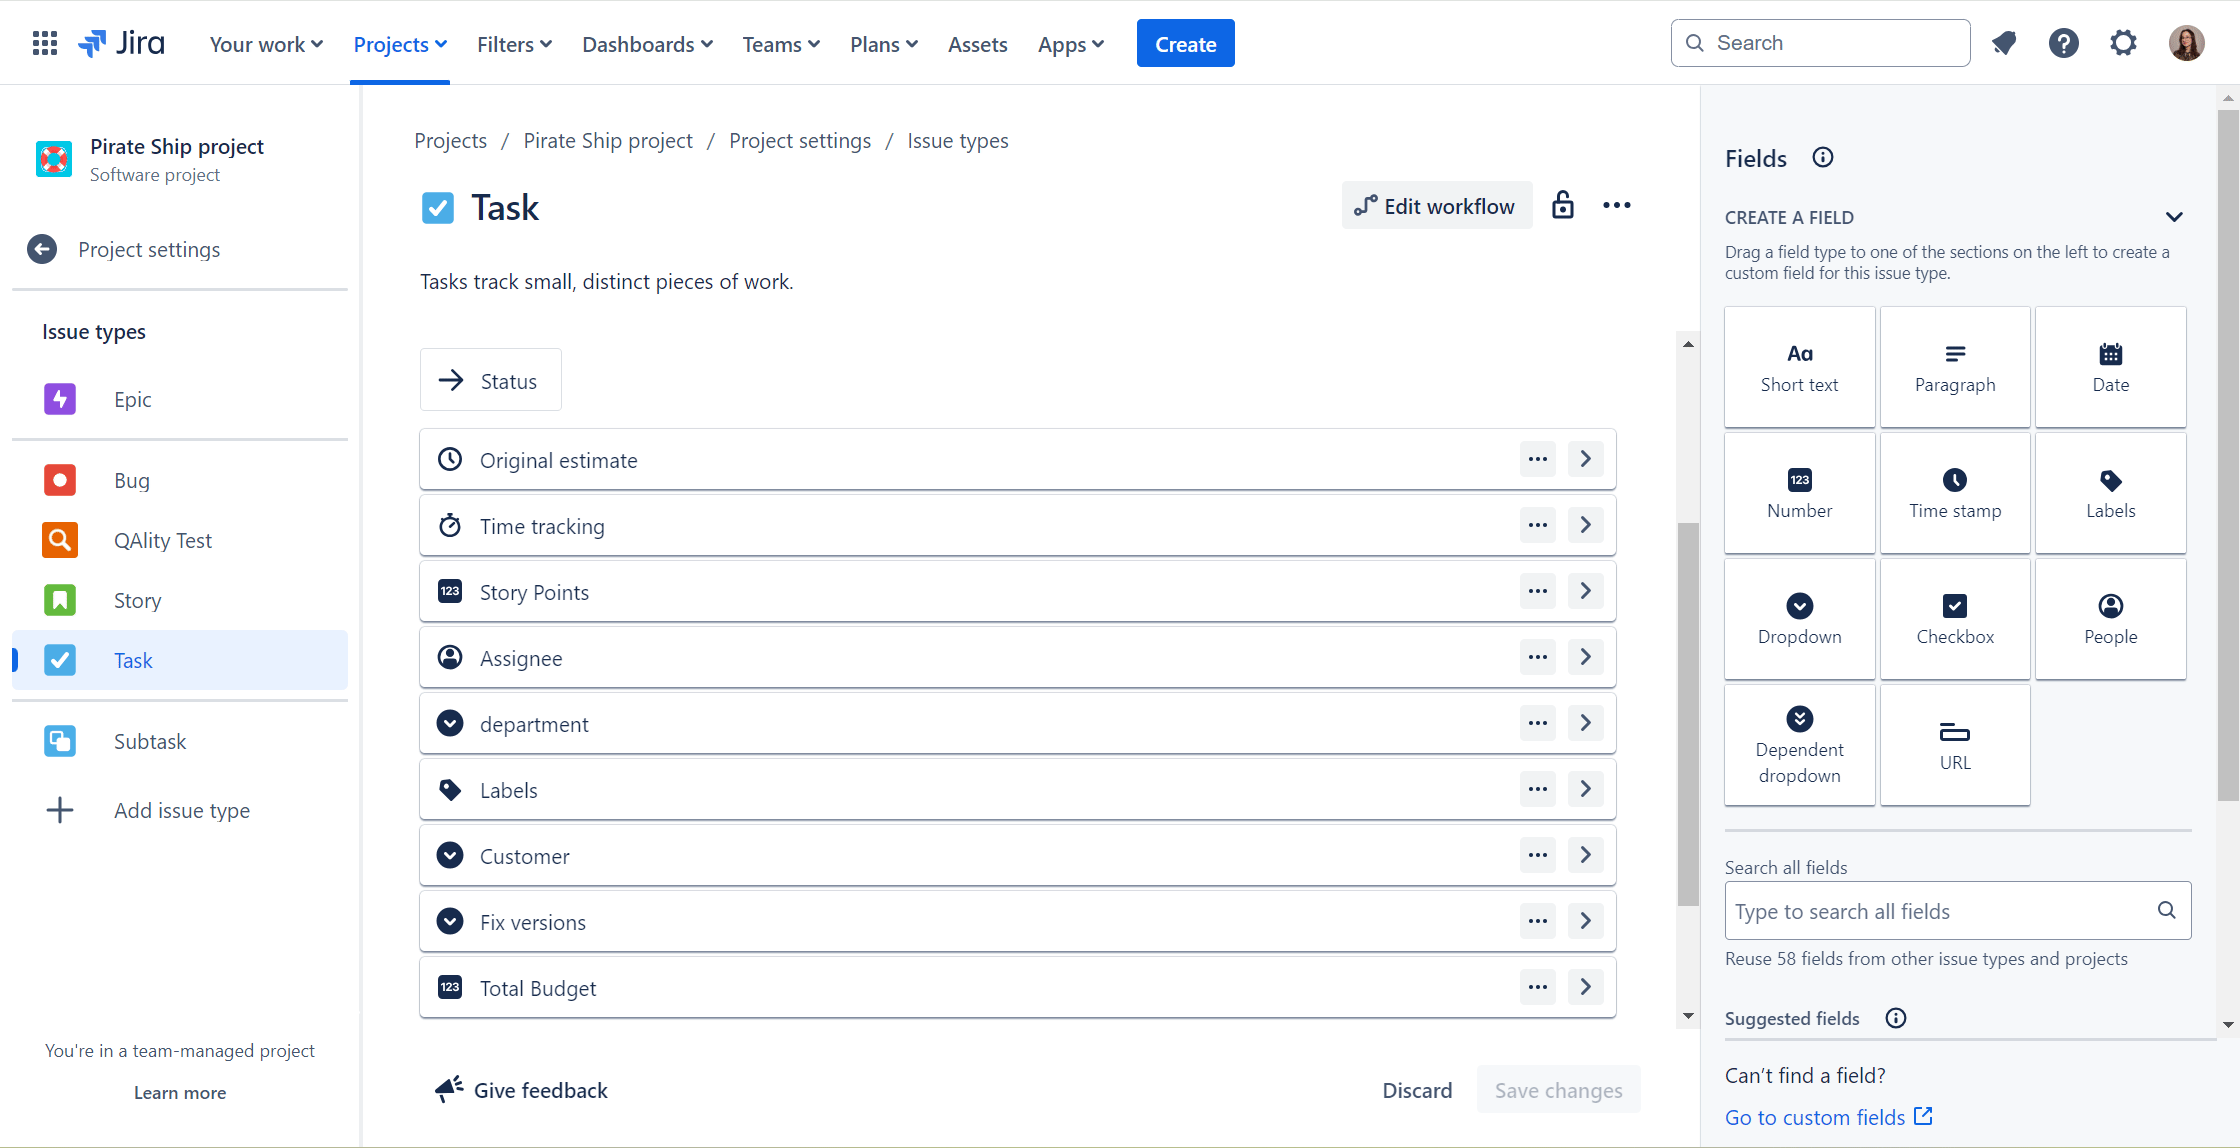The image size is (2240, 1148).
Task: Click the search icon in Search all fields
Action: [x=2166, y=910]
